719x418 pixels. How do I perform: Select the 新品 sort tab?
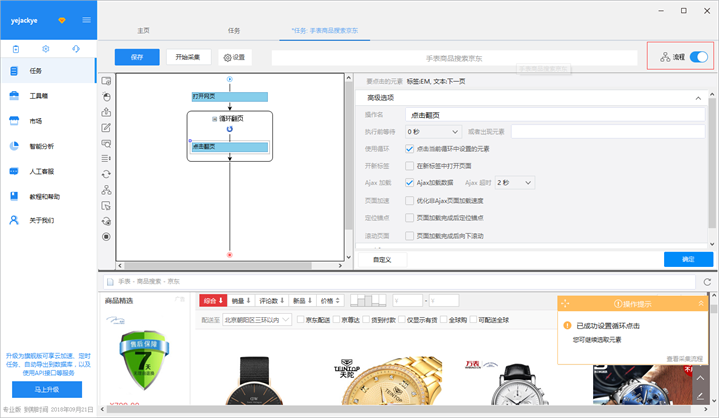[303, 301]
